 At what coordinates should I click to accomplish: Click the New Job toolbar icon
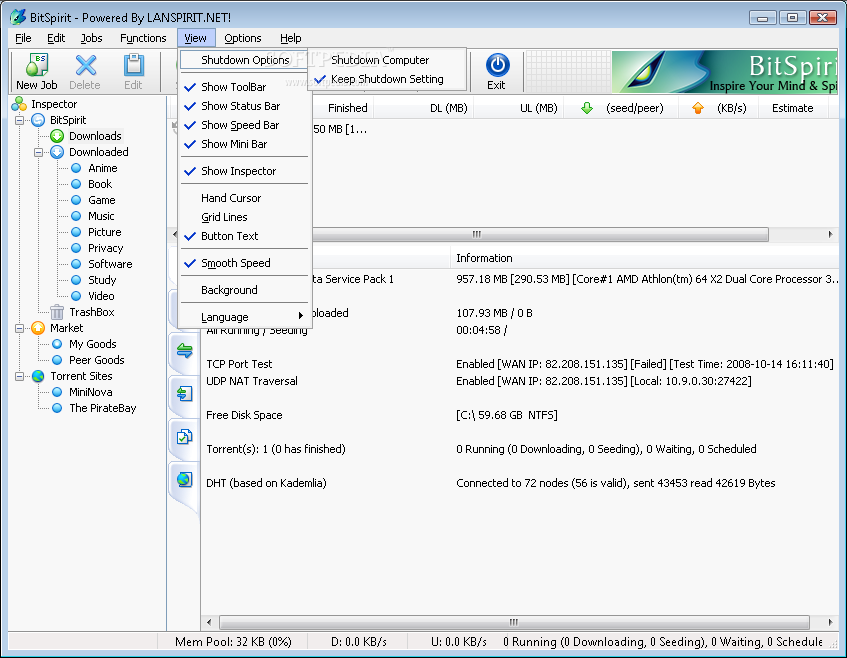37,65
